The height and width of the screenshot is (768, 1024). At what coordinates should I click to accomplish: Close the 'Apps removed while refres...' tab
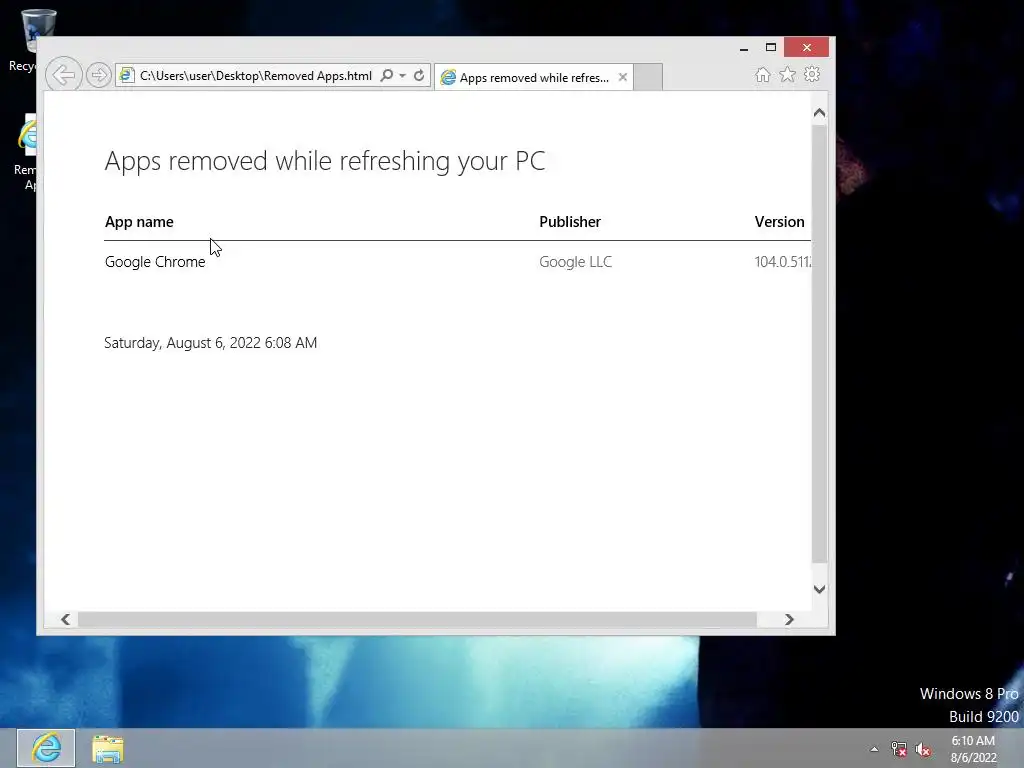[622, 77]
